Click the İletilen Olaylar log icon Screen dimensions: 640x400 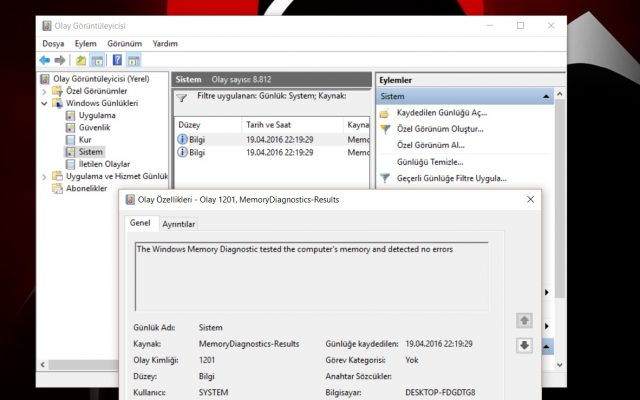pos(71,164)
